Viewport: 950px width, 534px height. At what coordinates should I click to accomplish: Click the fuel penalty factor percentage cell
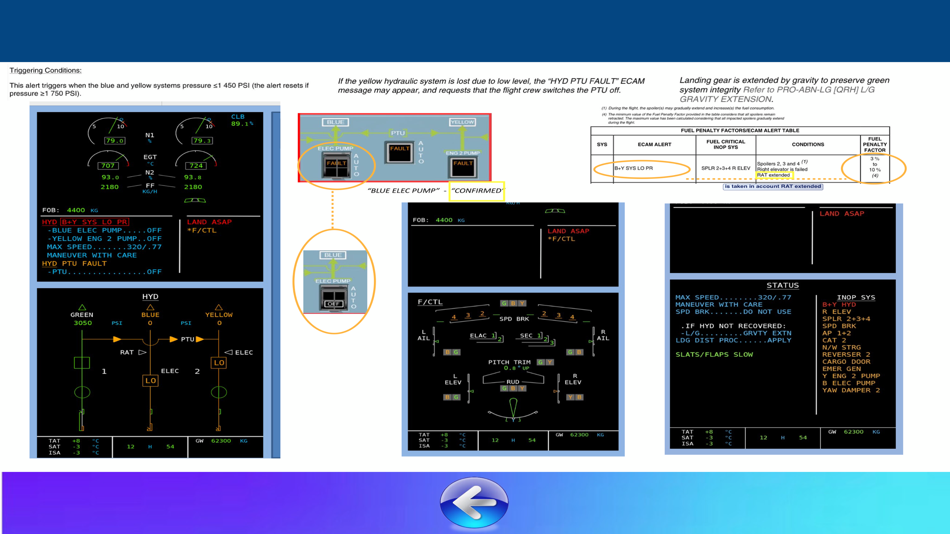(874, 167)
